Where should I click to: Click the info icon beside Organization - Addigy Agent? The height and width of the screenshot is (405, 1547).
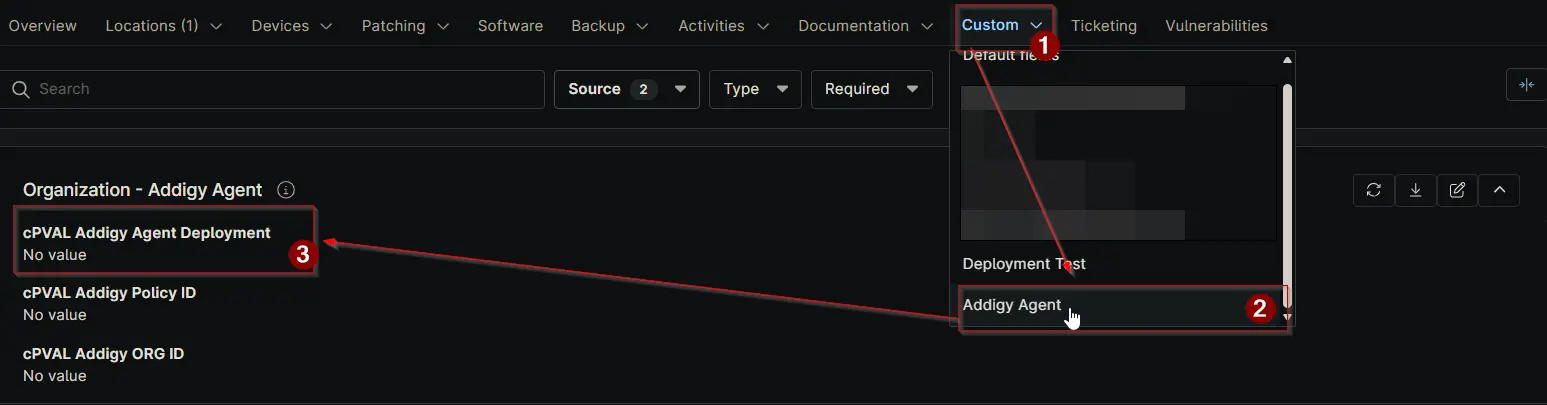pos(286,190)
